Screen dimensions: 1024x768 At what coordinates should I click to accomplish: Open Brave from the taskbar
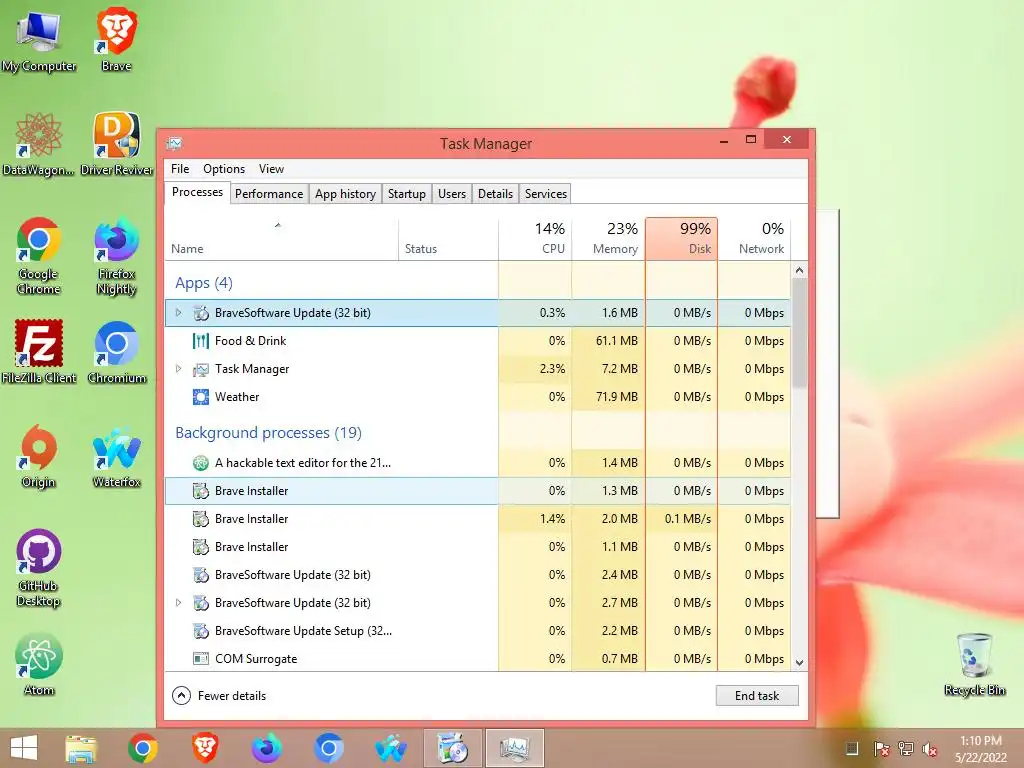205,748
